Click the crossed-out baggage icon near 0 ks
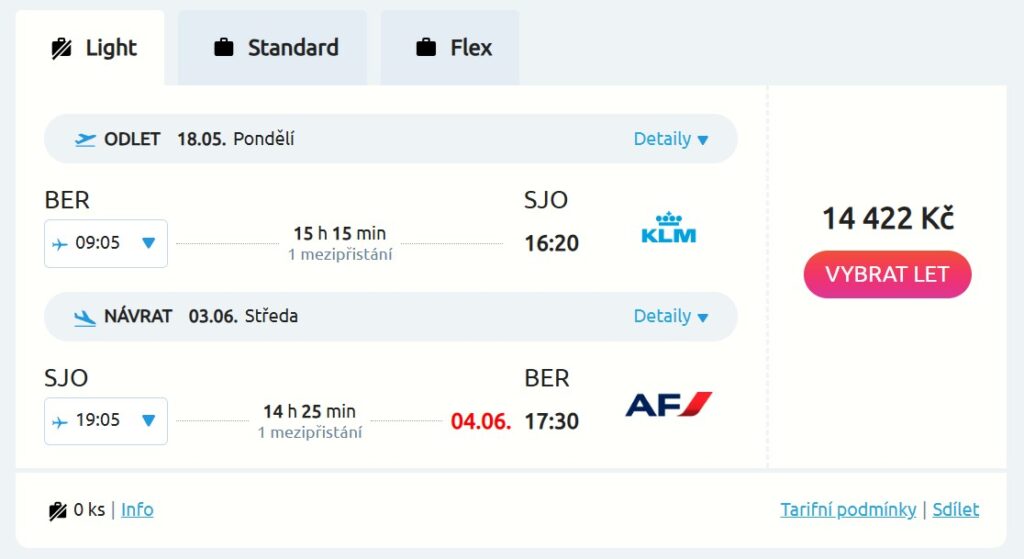 pos(58,511)
